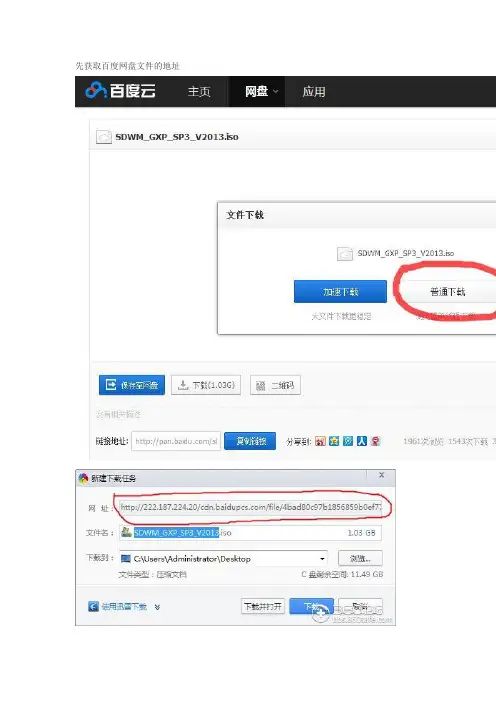This screenshot has width=496, height=702.
Task: Click the 百度云 logo in header
Action: (x=120, y=91)
